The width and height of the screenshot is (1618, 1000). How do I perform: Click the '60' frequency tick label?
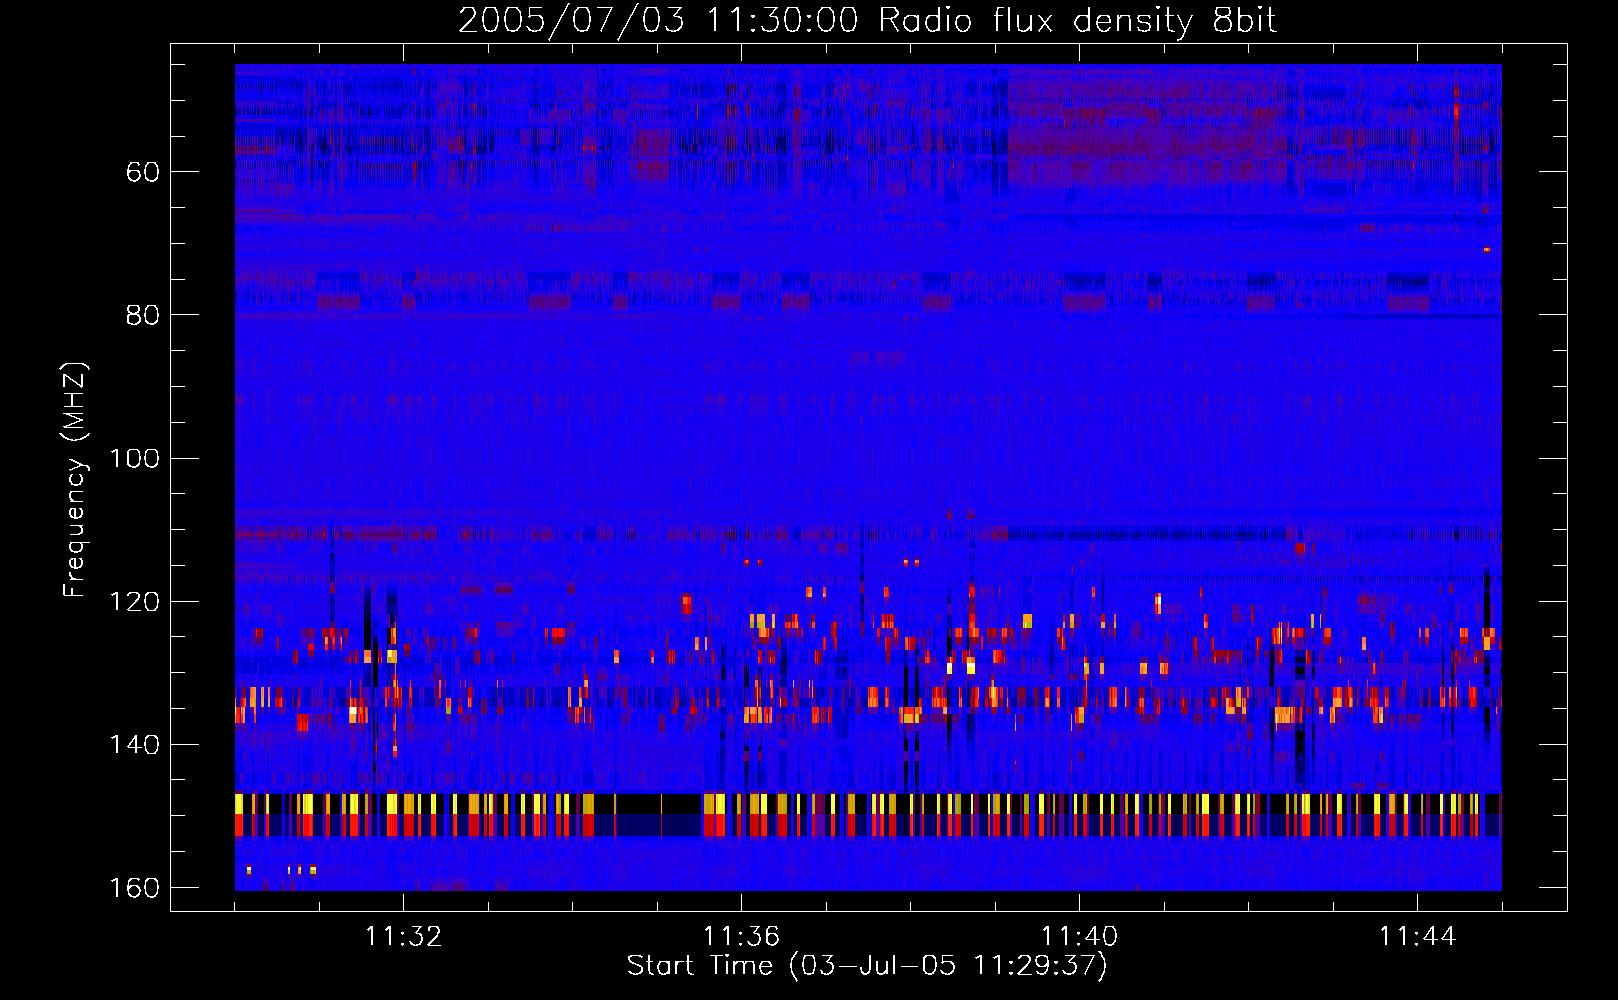tap(143, 172)
